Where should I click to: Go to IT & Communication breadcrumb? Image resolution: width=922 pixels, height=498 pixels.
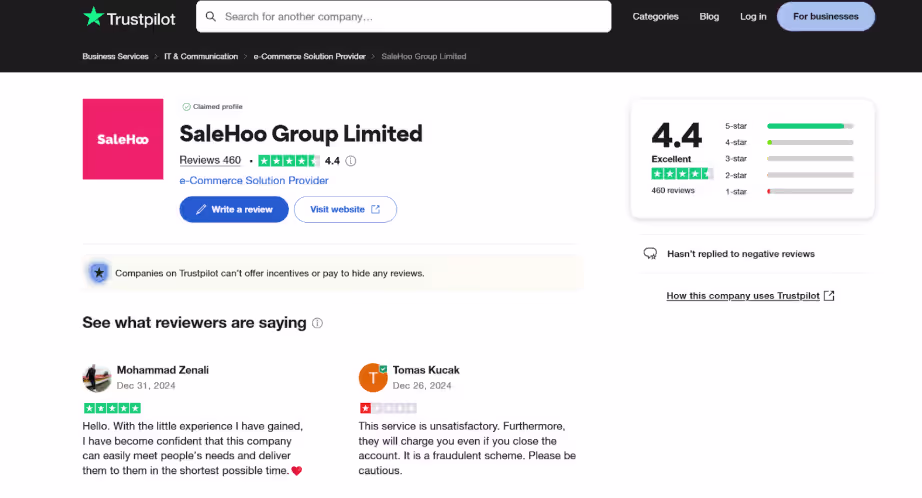pos(201,56)
